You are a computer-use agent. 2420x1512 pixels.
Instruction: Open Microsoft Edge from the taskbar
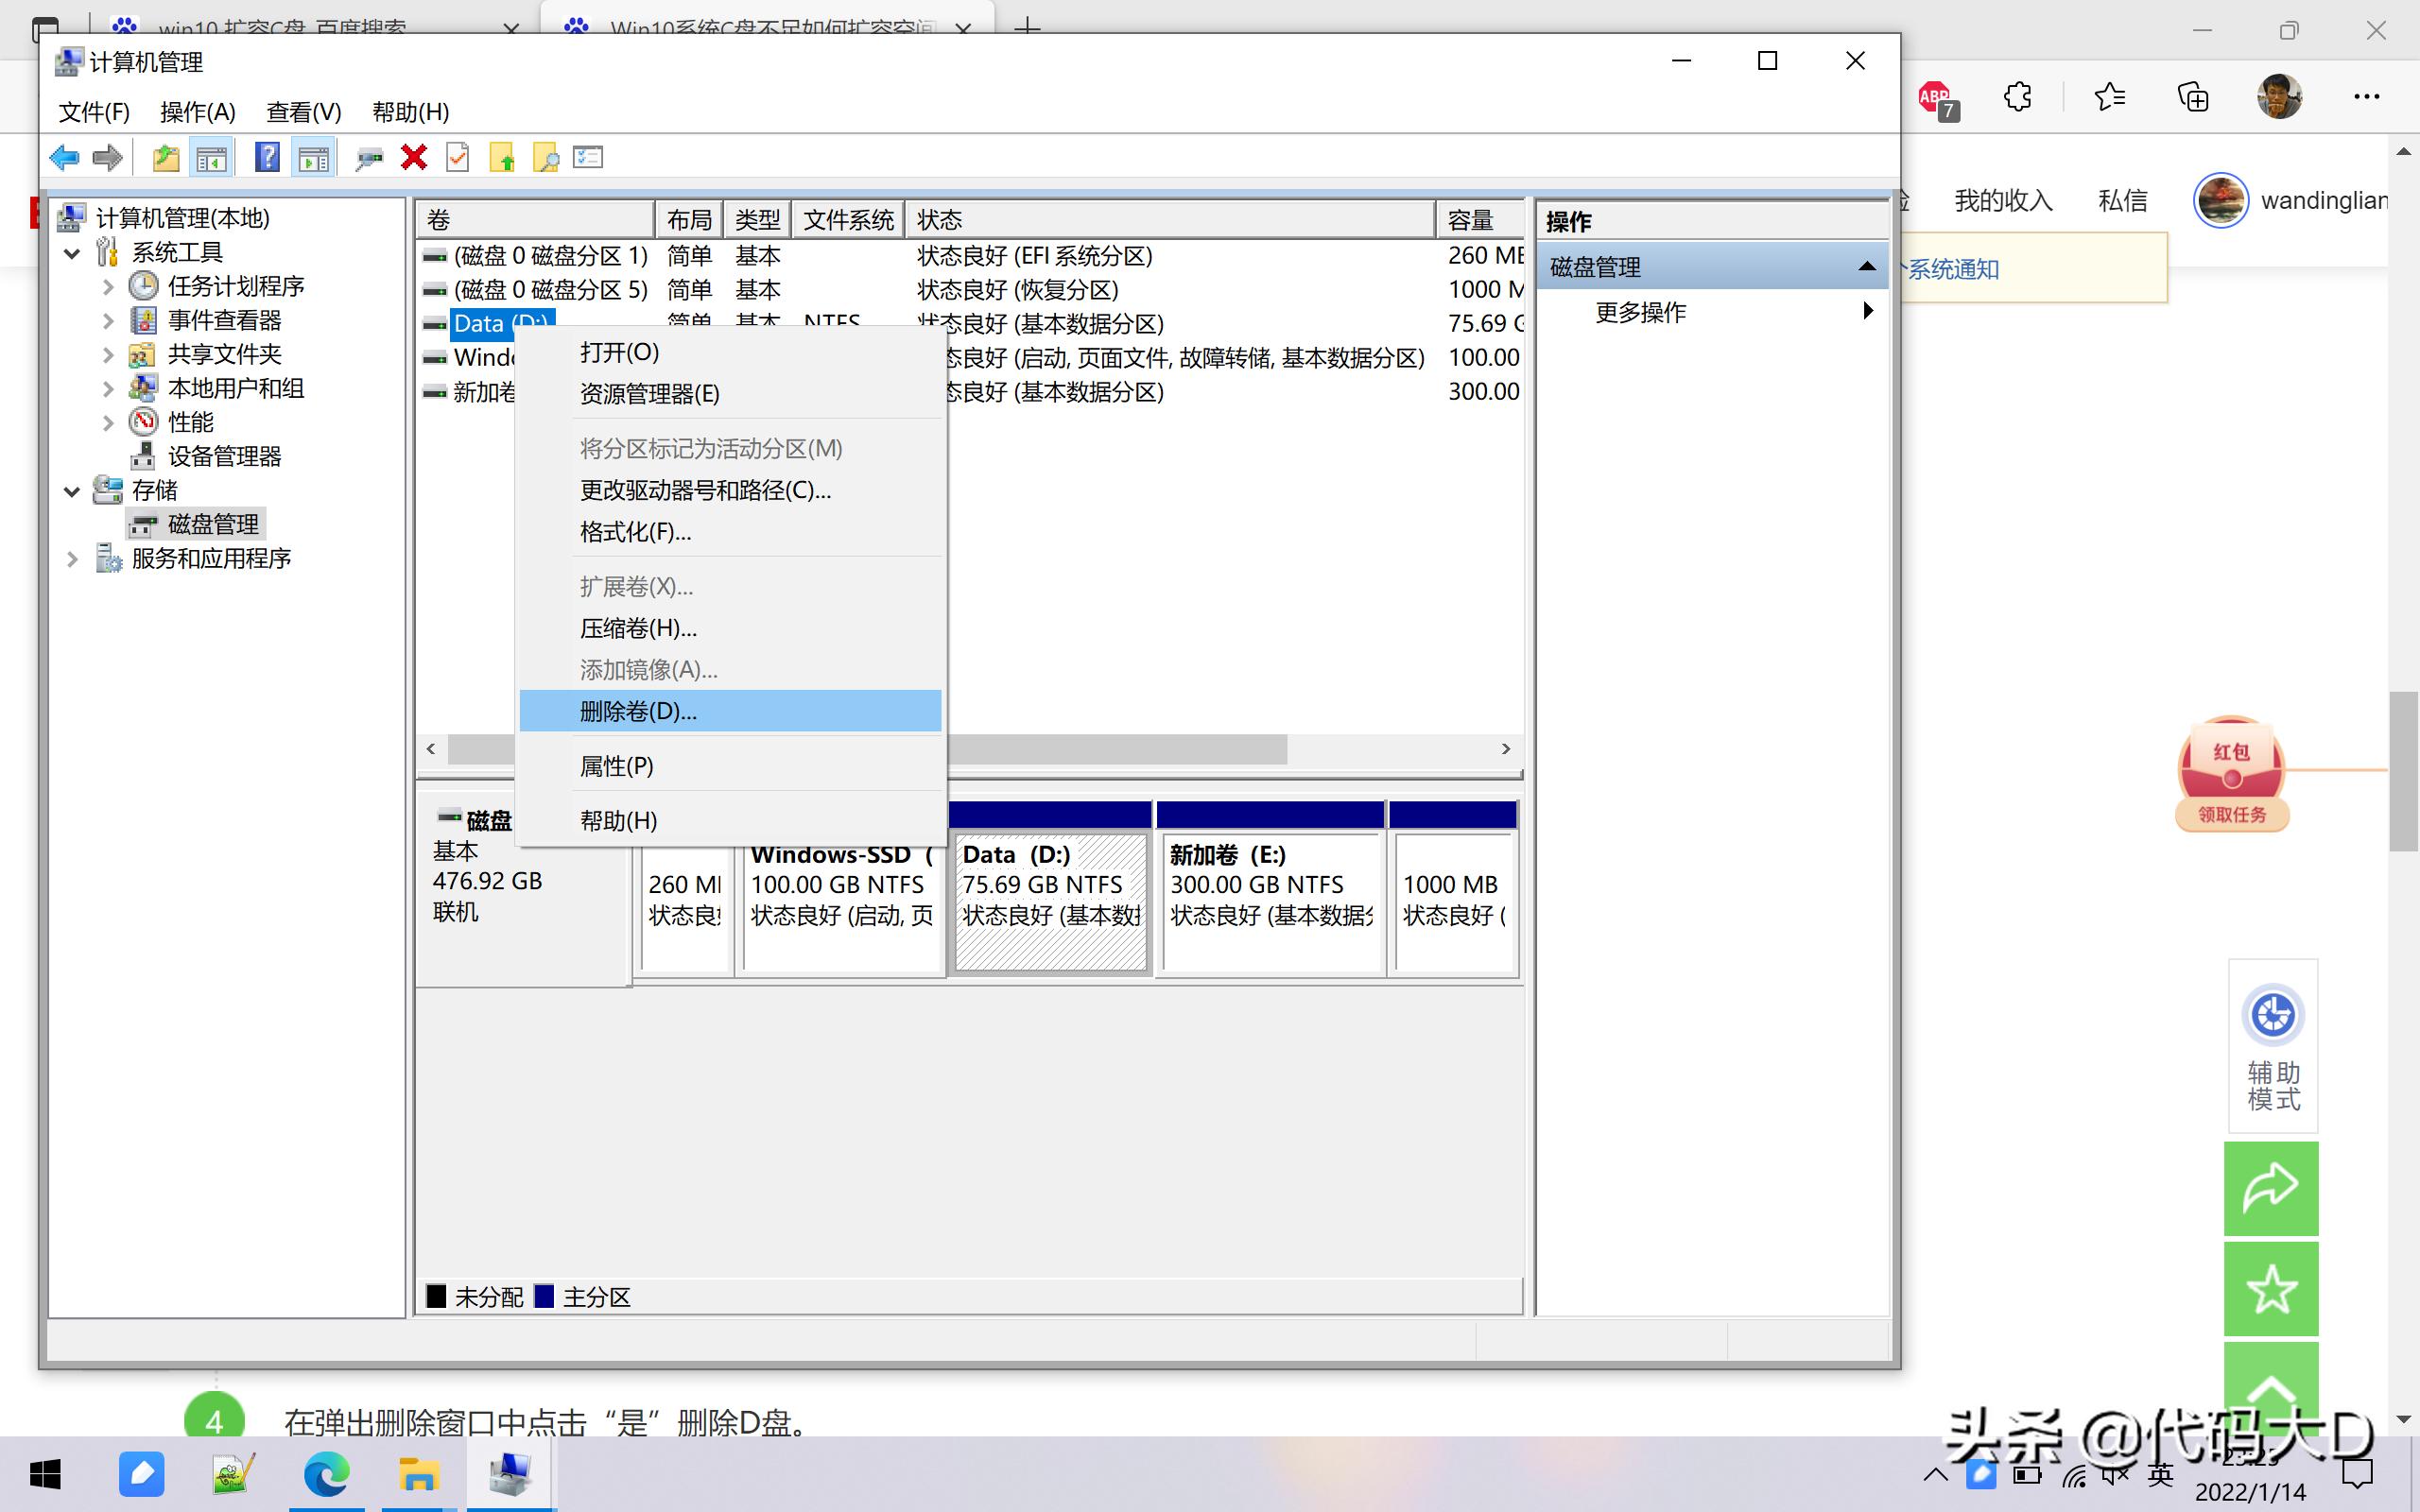(x=325, y=1474)
